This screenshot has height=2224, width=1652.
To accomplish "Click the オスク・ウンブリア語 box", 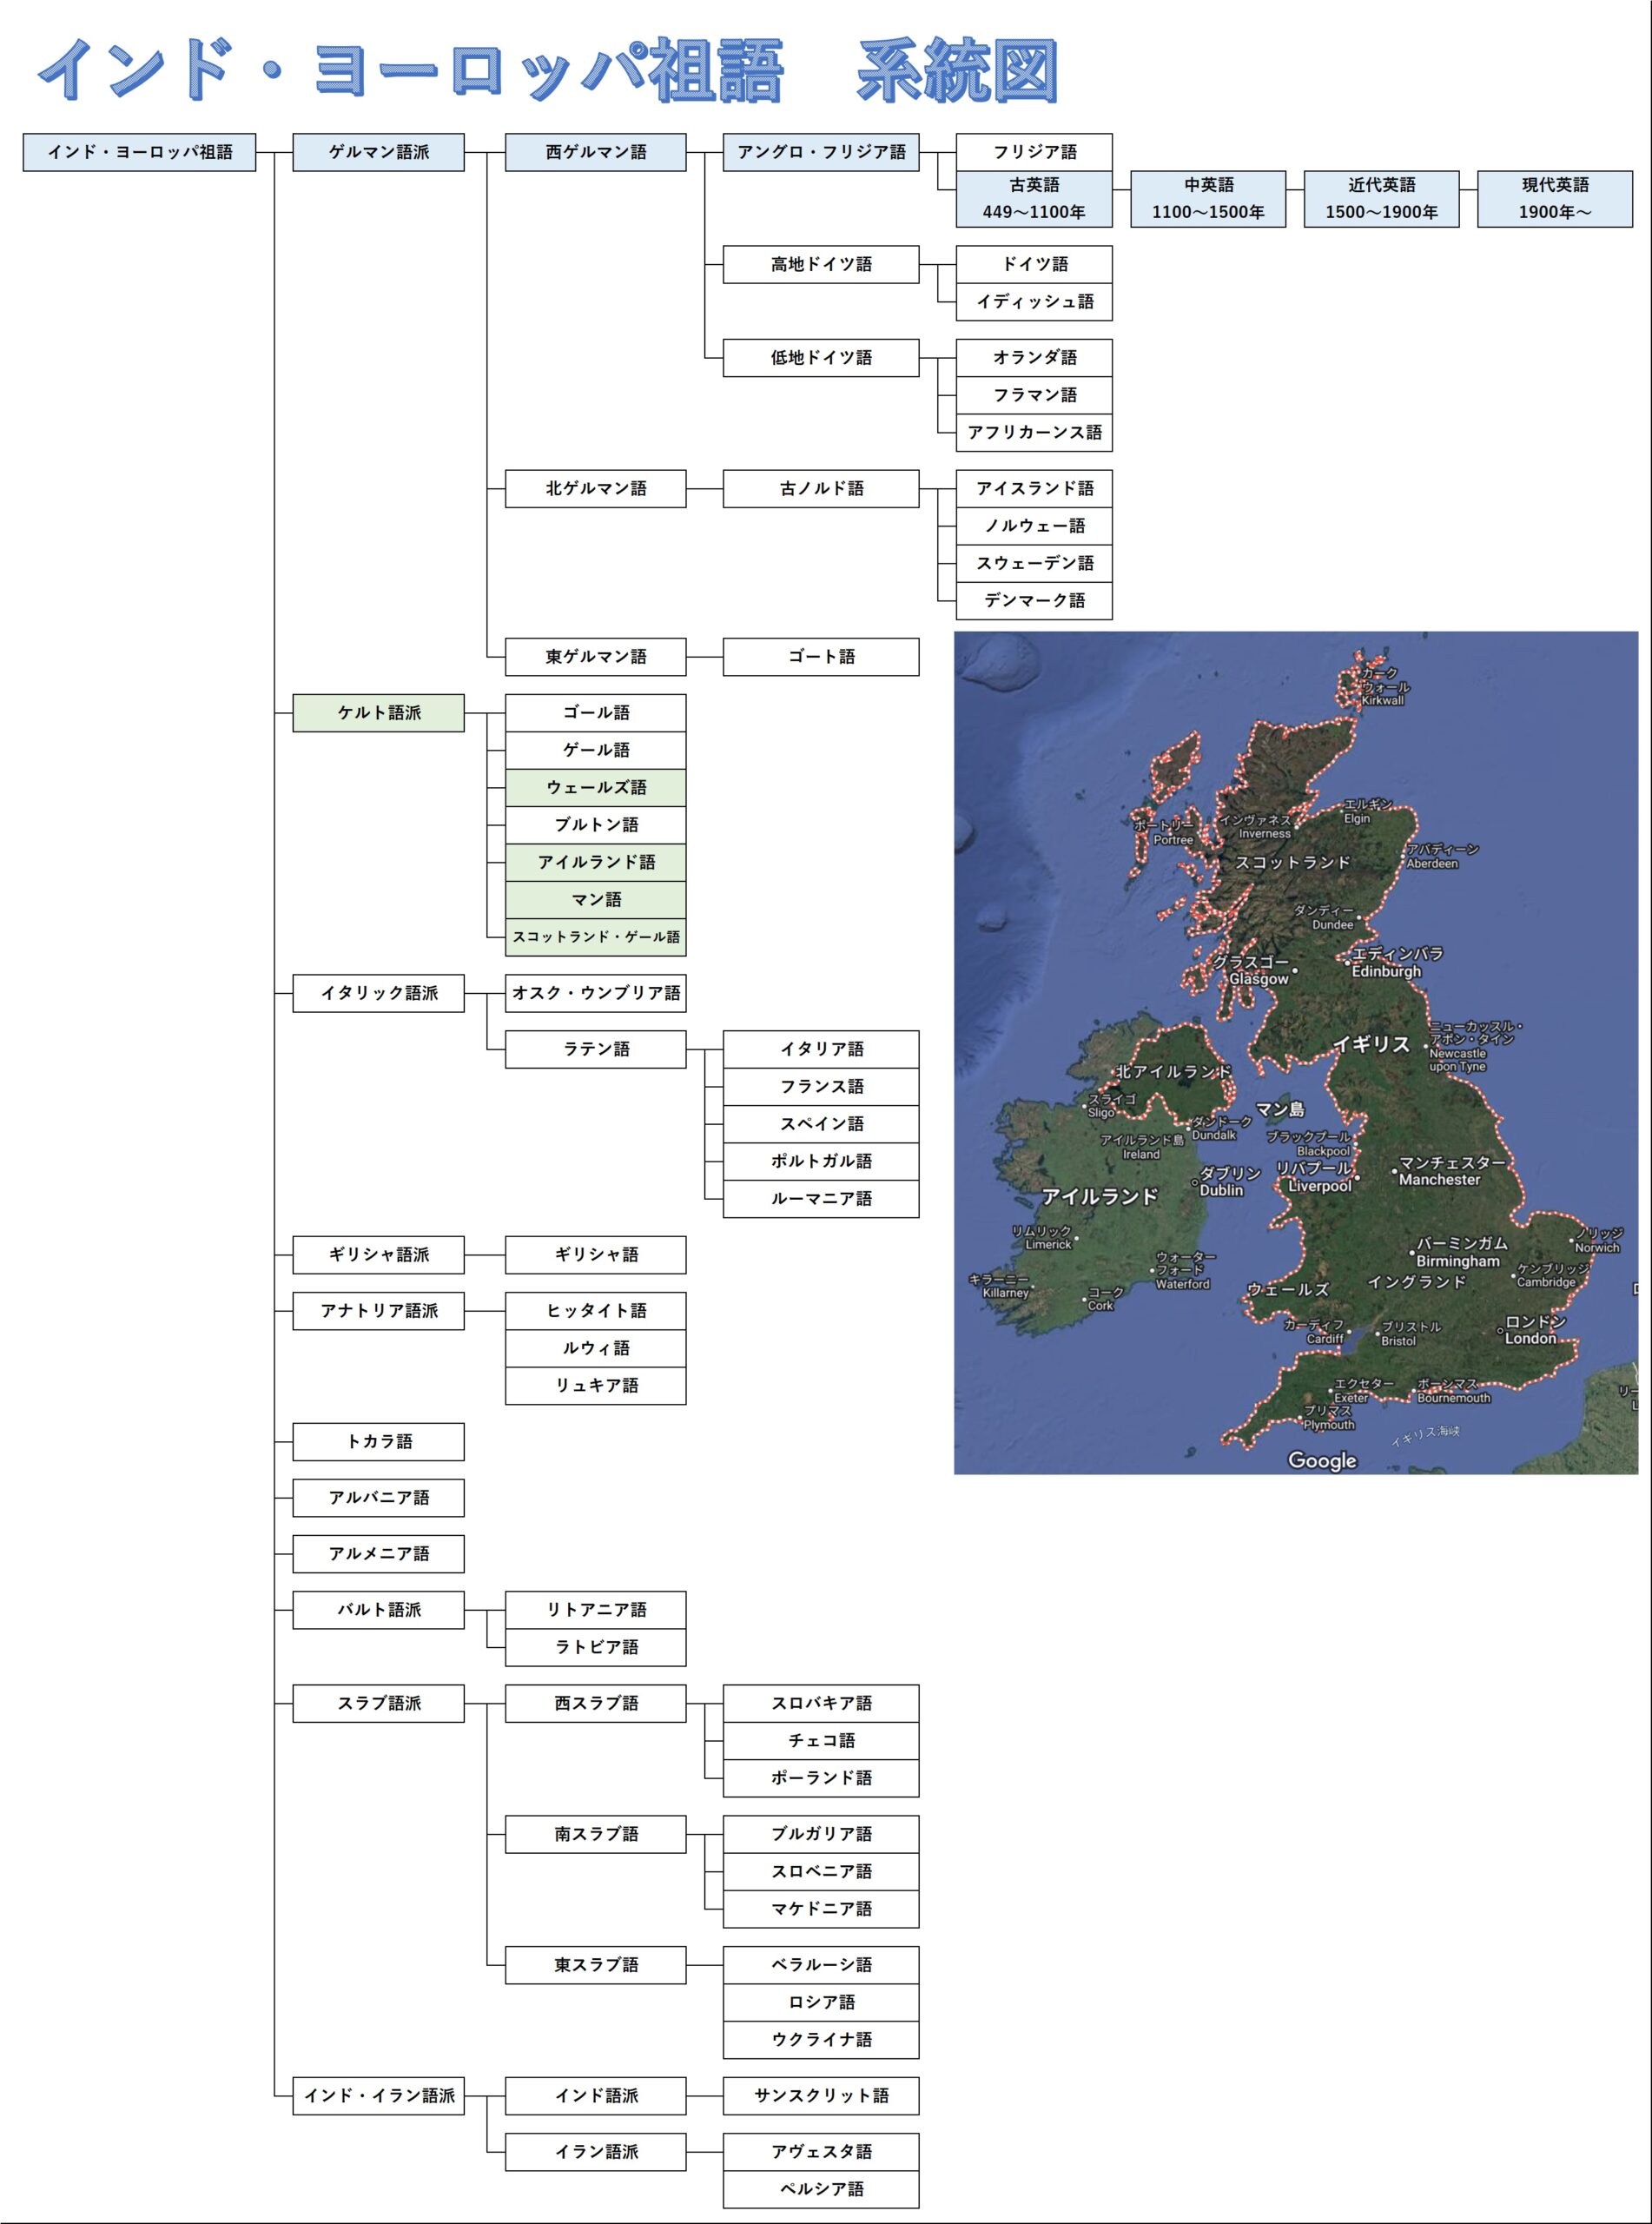I will pyautogui.click(x=596, y=993).
